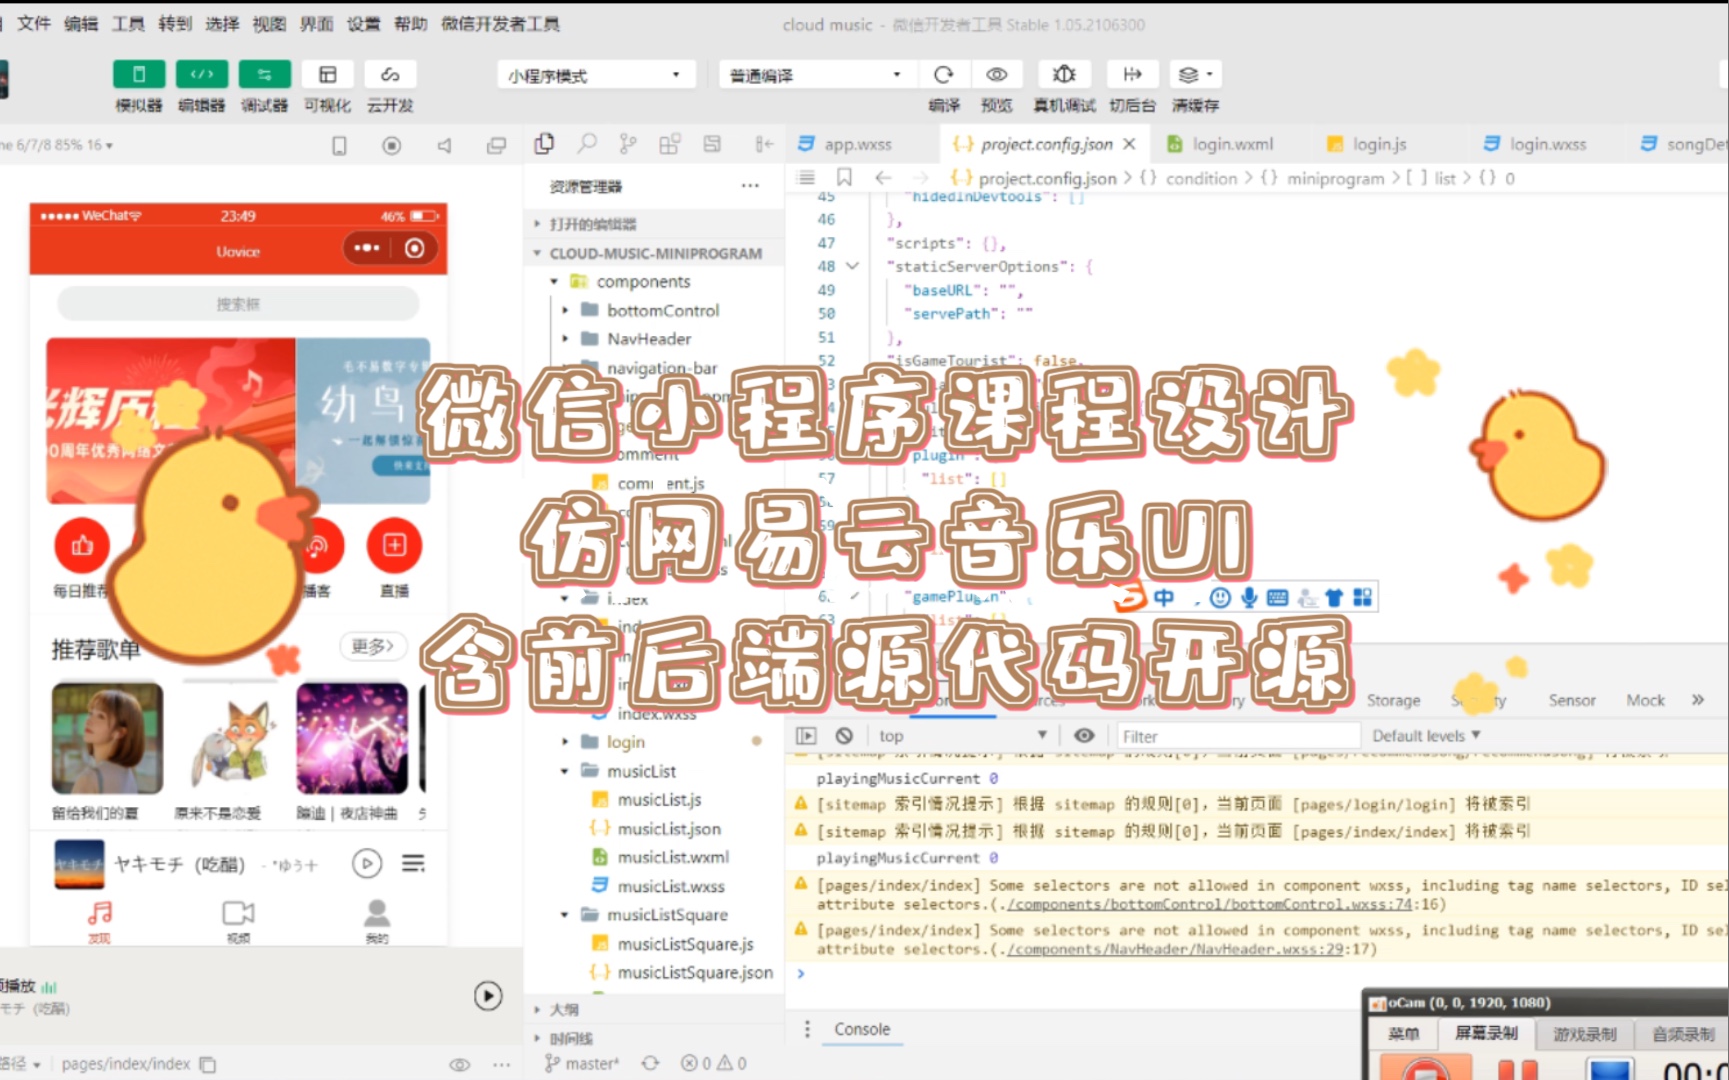
Task: Open the clear cache layers dropdown
Action: (1195, 74)
